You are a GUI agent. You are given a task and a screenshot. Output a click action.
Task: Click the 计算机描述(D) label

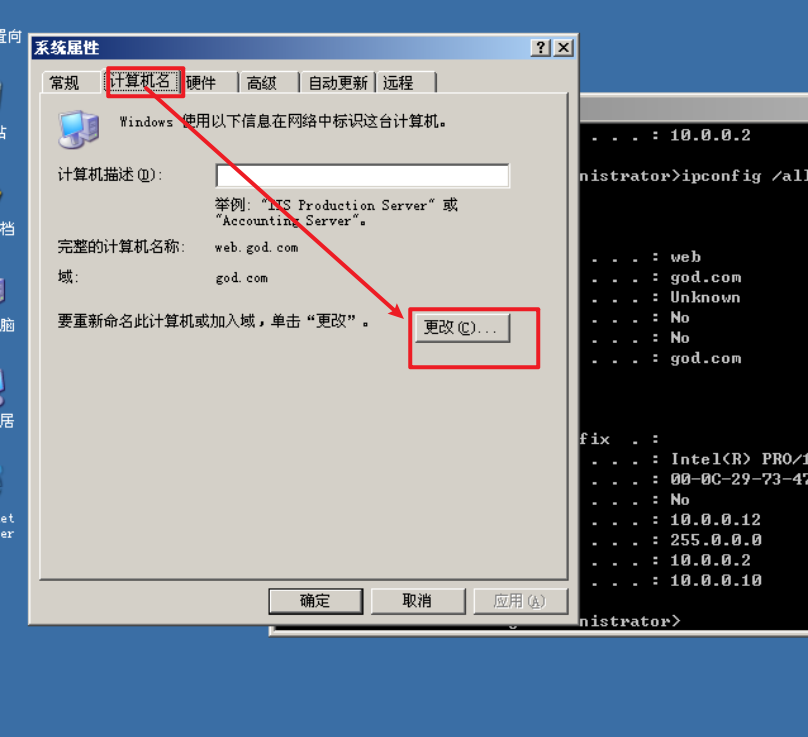[110, 175]
